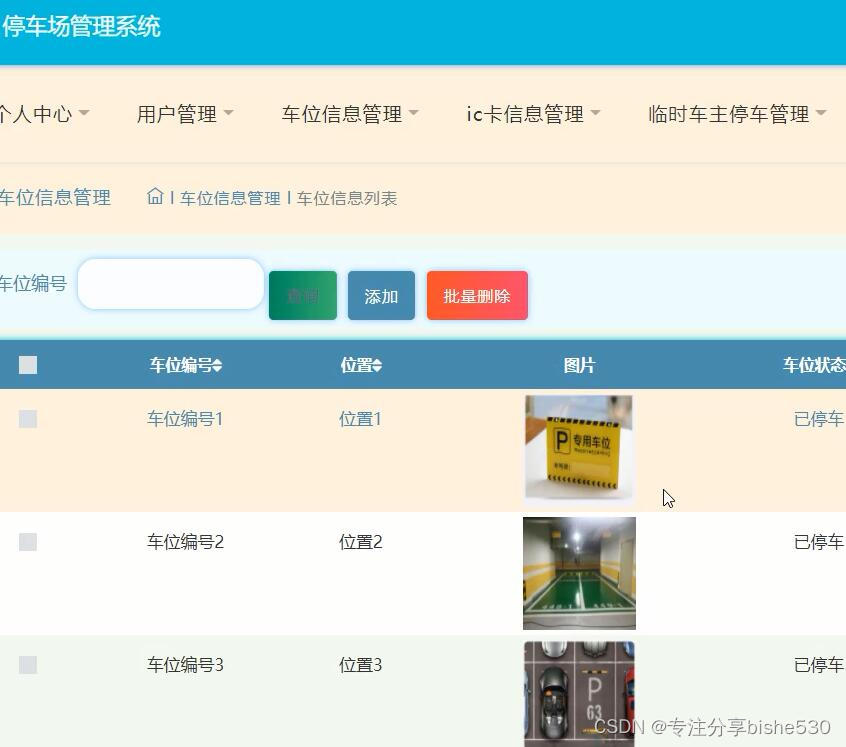This screenshot has width=846, height=747.
Task: Toggle sorting on the 位置 column arrows
Action: tap(378, 365)
